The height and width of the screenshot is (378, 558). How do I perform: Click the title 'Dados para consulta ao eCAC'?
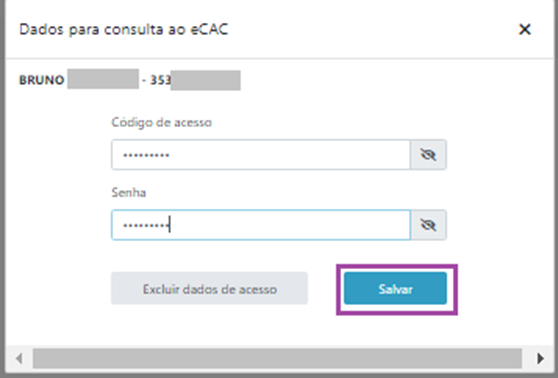(x=123, y=29)
